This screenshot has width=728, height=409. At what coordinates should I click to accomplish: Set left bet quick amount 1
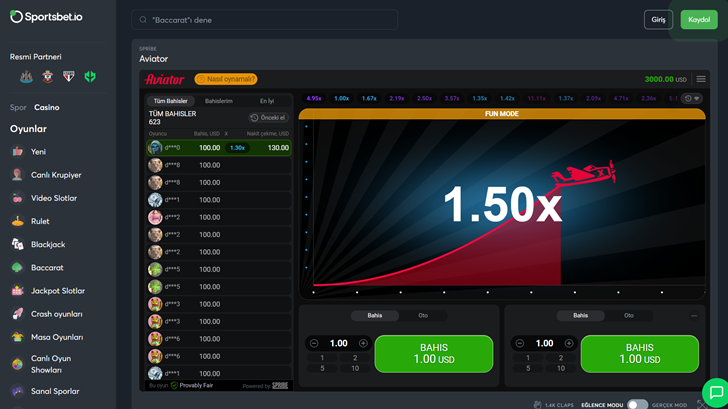point(322,358)
